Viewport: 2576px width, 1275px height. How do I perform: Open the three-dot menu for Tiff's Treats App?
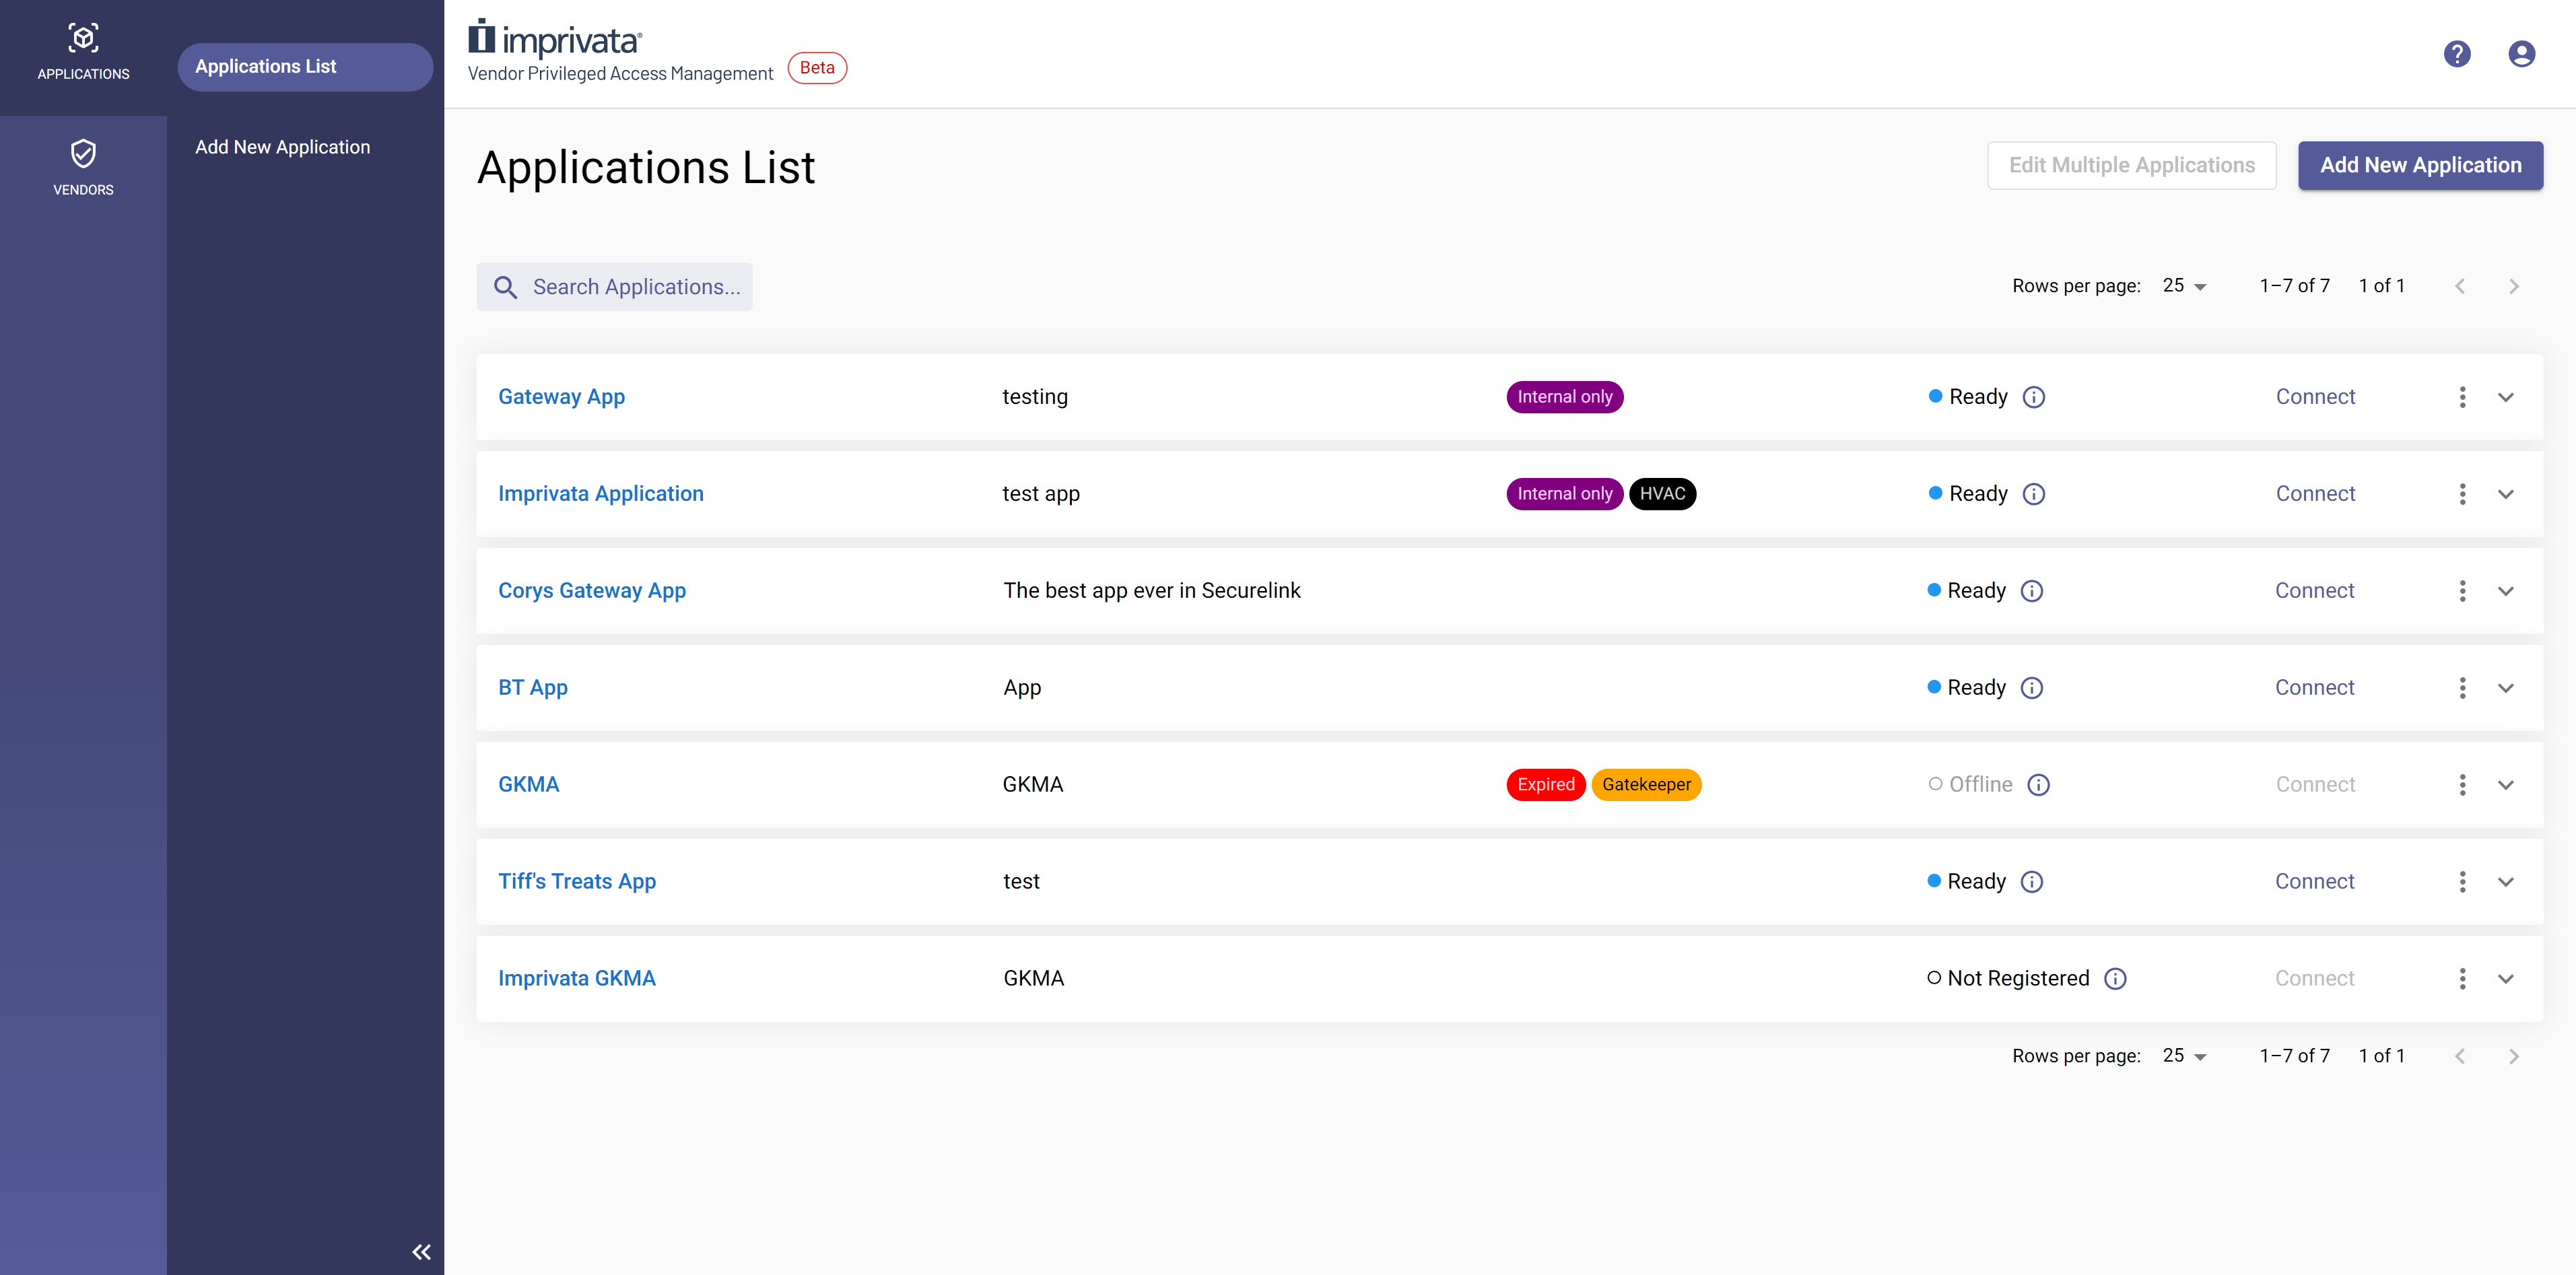click(2462, 882)
